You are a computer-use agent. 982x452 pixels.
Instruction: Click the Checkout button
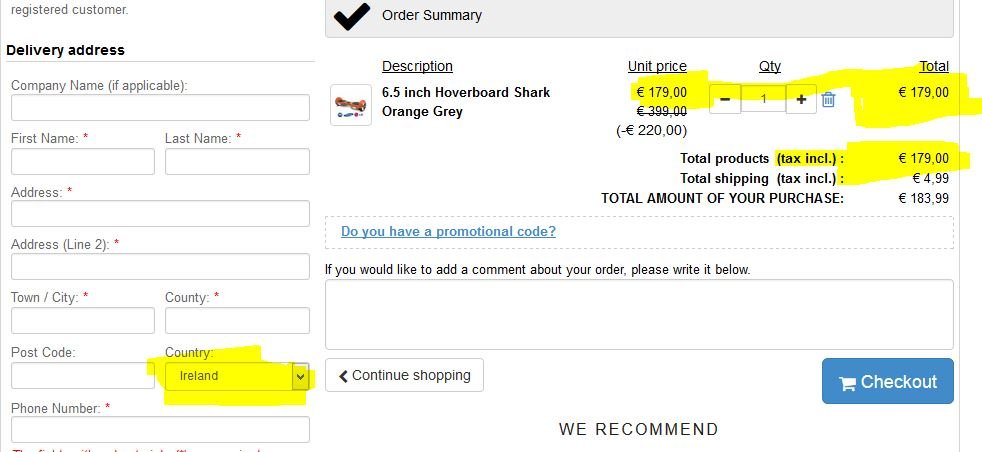(x=887, y=381)
